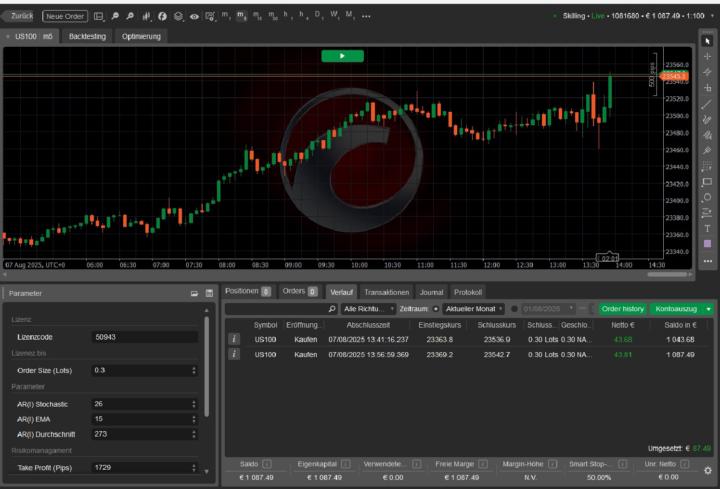Image resolution: width=720 pixels, height=489 pixels.
Task: Open the layers objects icon in toolbar
Action: coord(178,16)
